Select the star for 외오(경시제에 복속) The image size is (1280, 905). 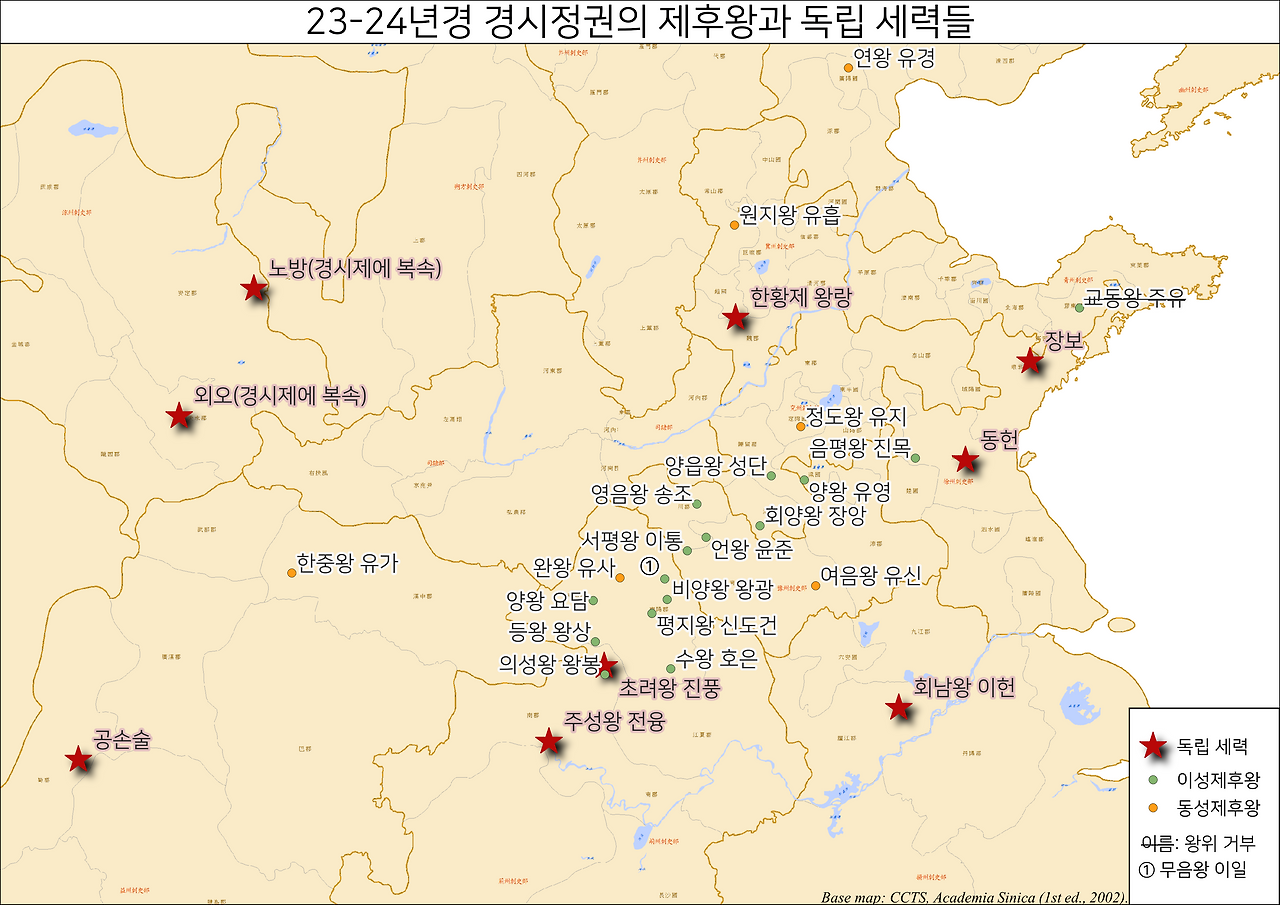[x=178, y=414]
